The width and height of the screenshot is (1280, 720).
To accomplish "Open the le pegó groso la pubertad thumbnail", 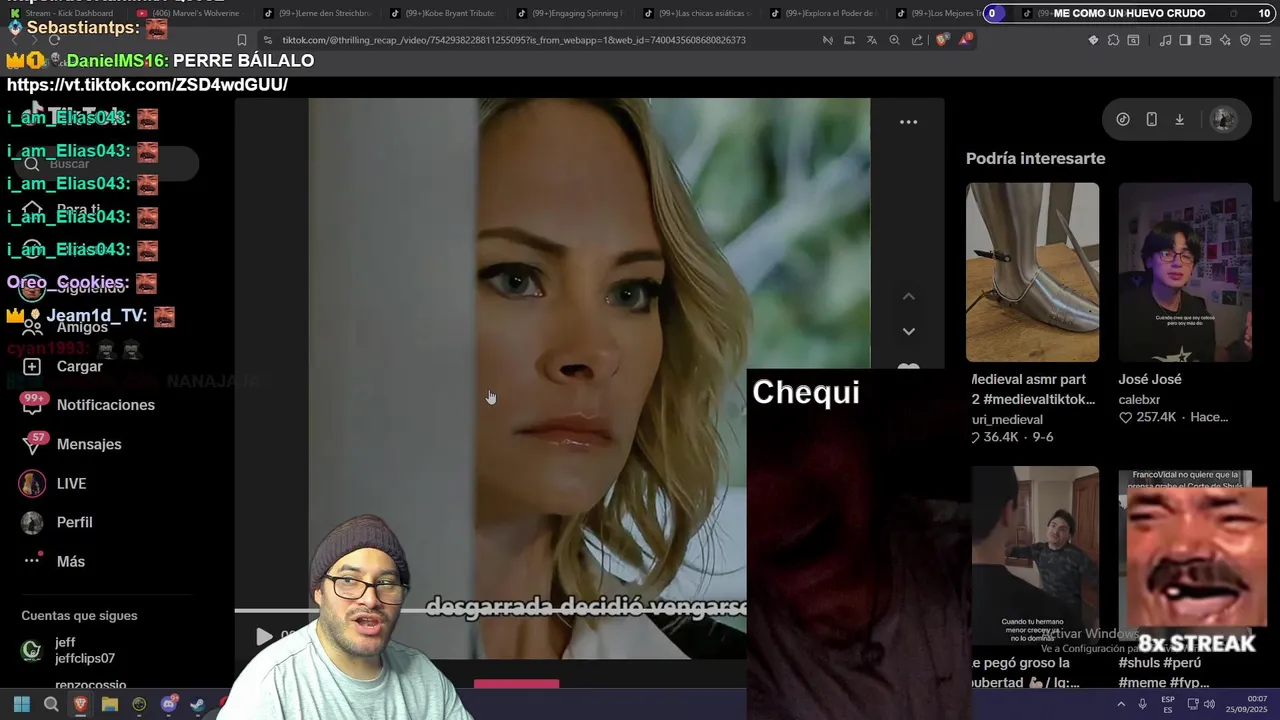I will coord(1035,556).
